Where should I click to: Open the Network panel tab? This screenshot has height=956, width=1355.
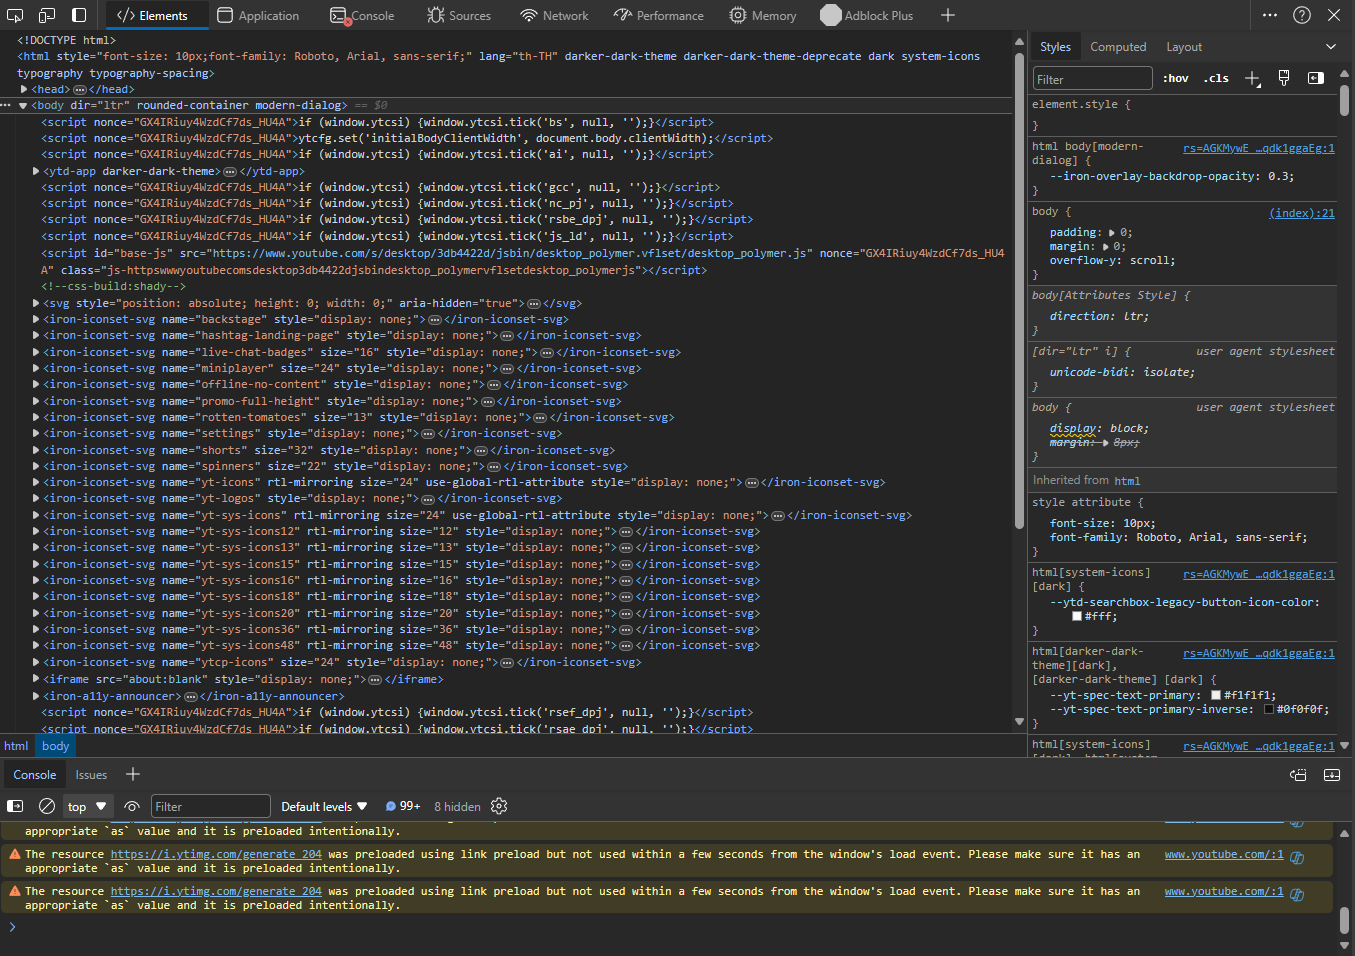click(x=554, y=15)
